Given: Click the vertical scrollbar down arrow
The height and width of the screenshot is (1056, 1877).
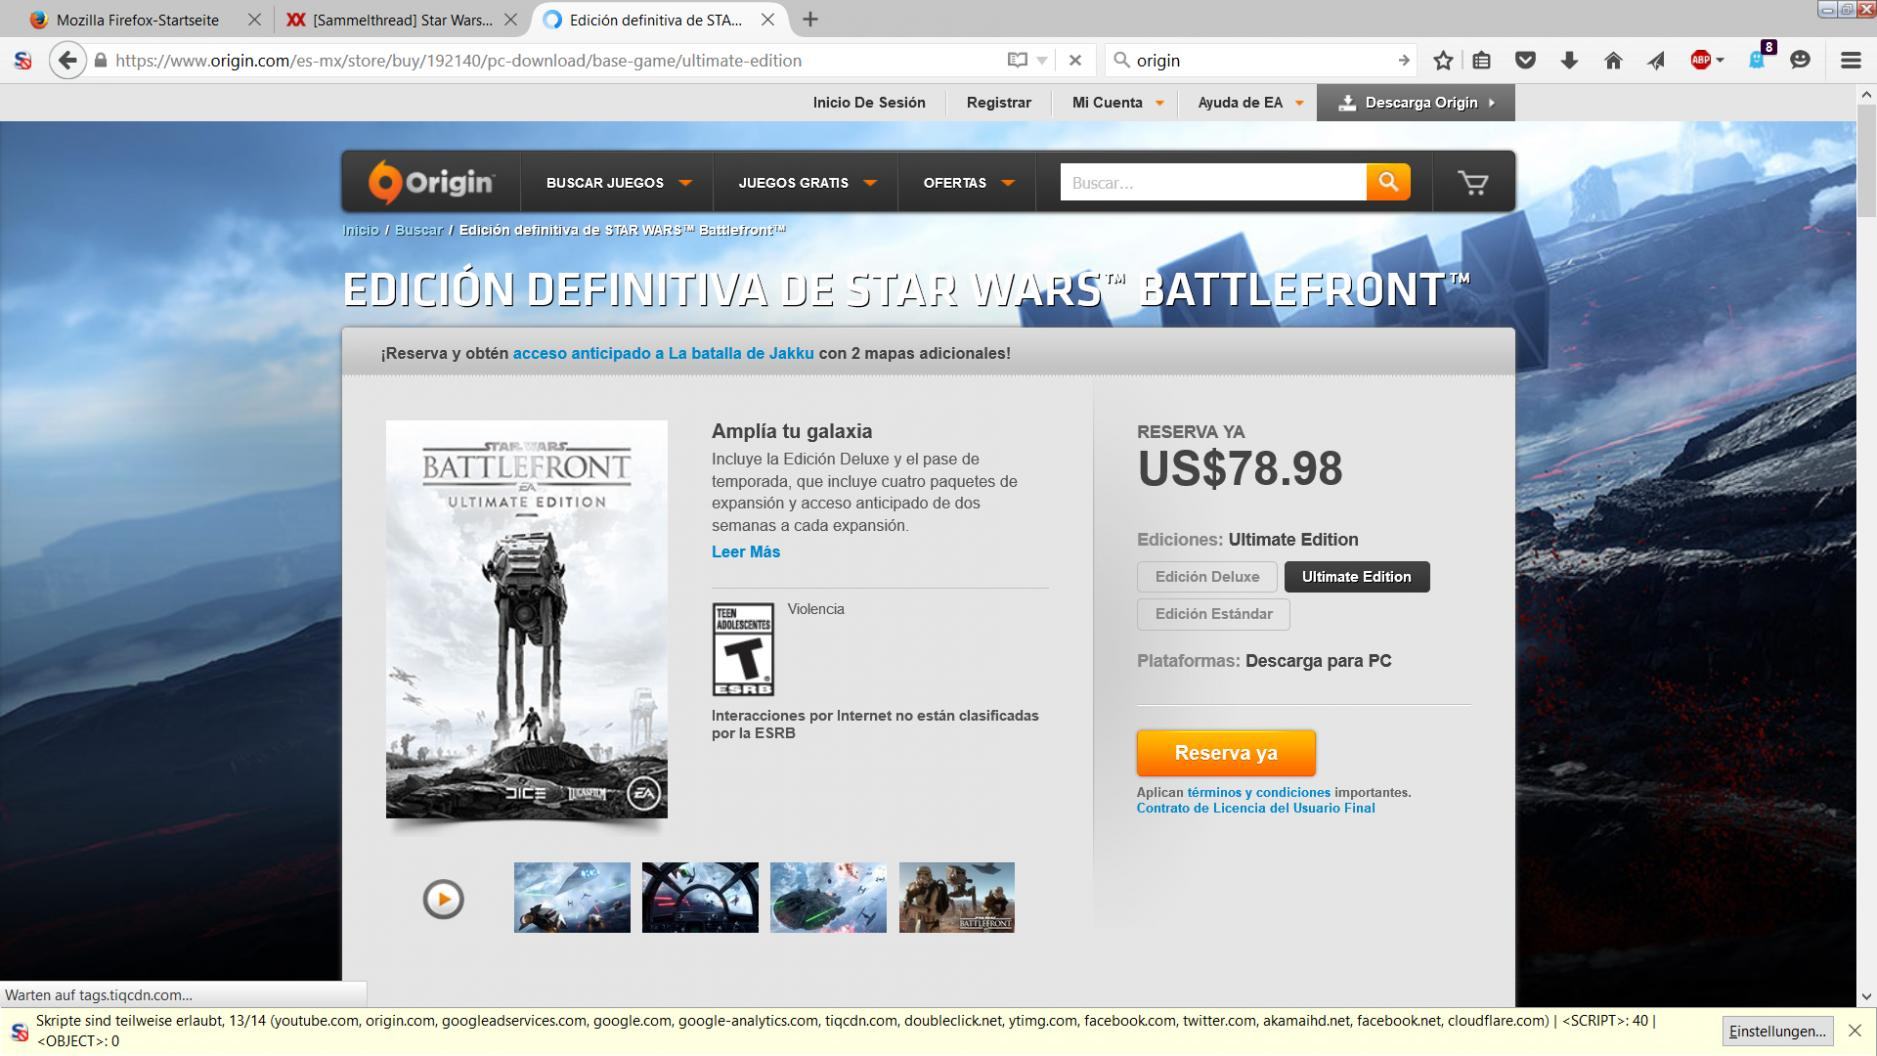Looking at the screenshot, I should pyautogui.click(x=1866, y=996).
